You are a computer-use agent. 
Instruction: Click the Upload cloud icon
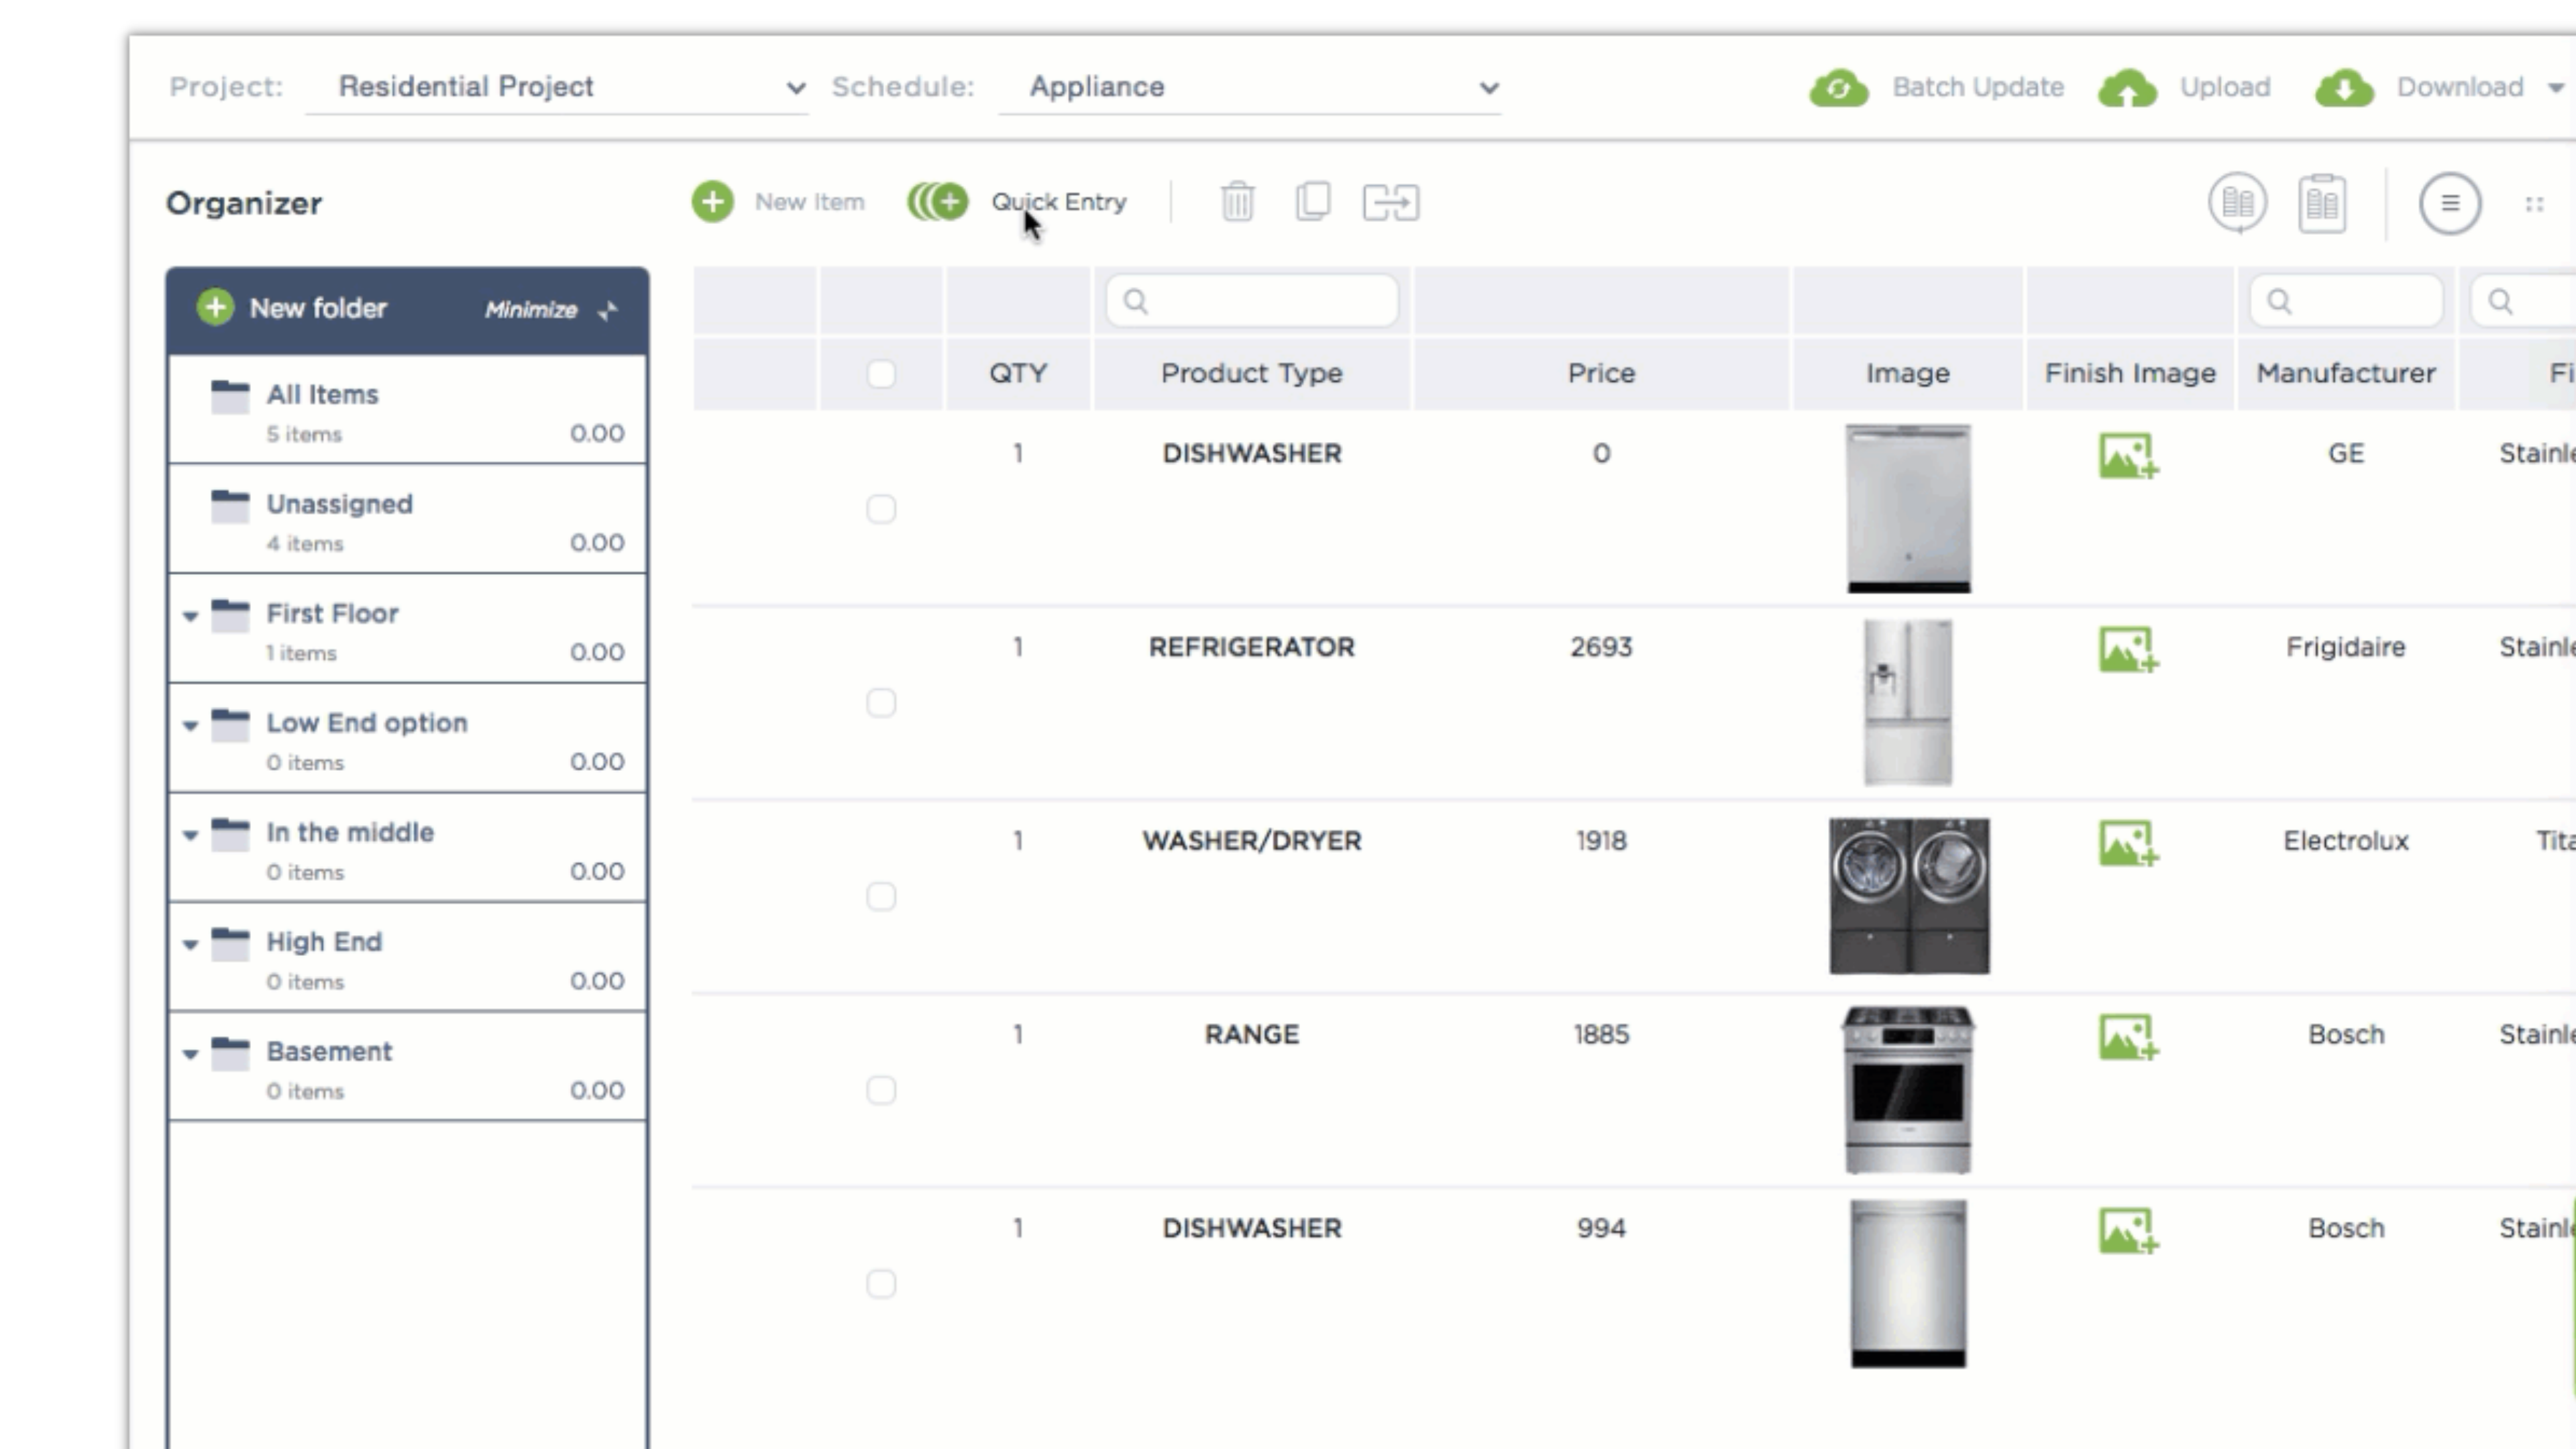[x=2127, y=88]
